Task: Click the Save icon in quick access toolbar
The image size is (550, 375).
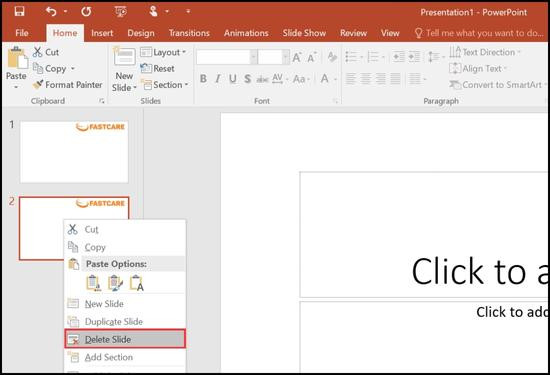Action: [19, 12]
